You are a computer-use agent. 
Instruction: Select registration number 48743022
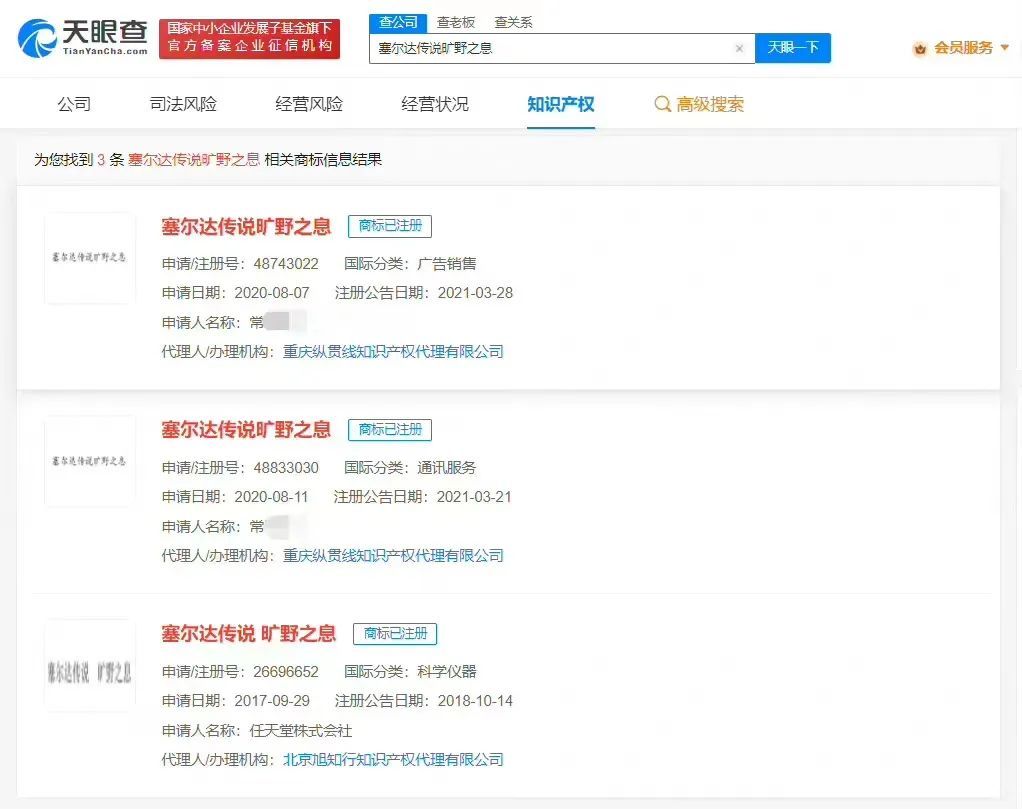[x=286, y=264]
